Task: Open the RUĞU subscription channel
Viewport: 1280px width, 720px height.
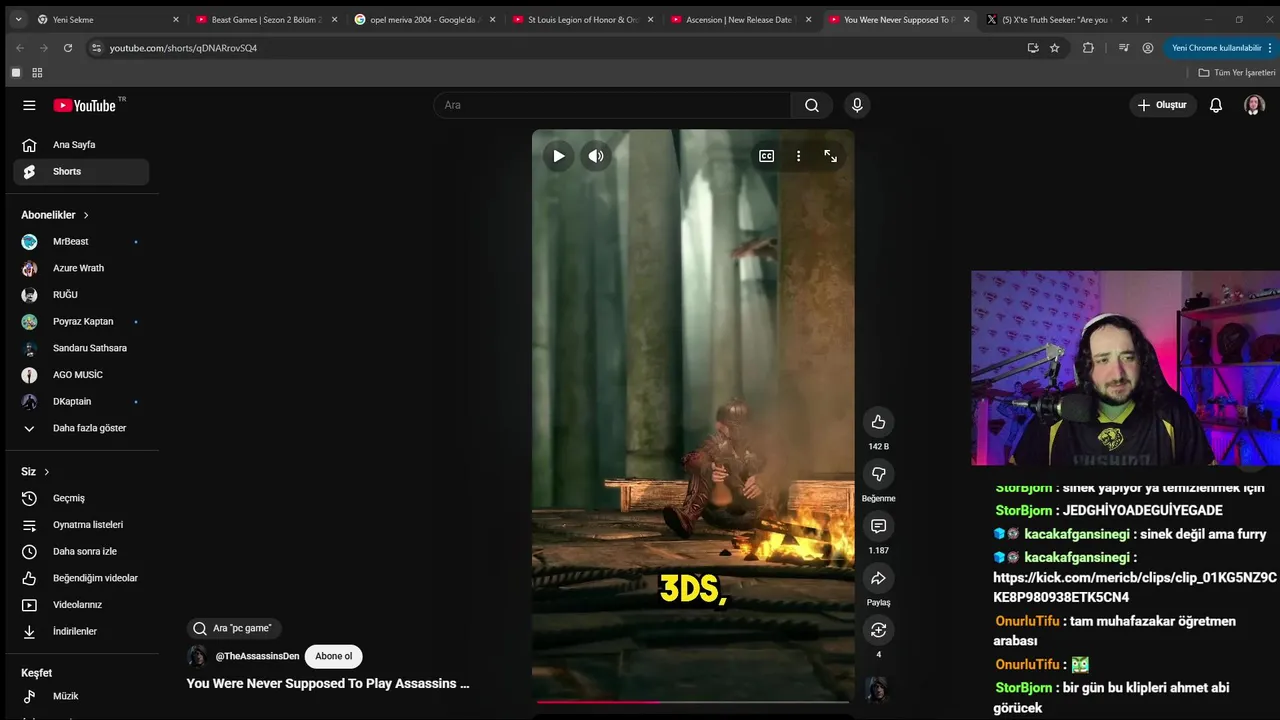Action: click(x=81, y=295)
